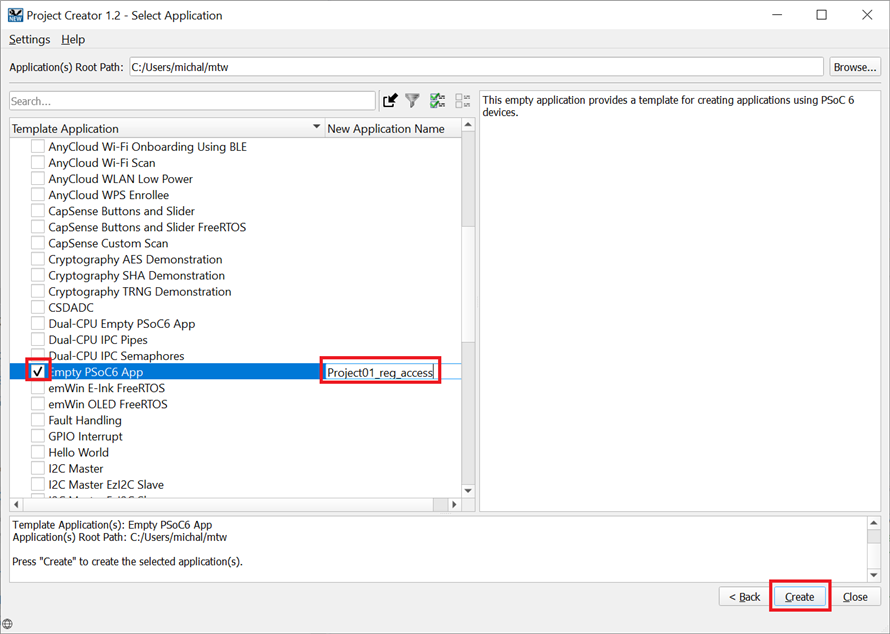Check the Dual-CPU IPC Pipes checkbox

pos(37,340)
